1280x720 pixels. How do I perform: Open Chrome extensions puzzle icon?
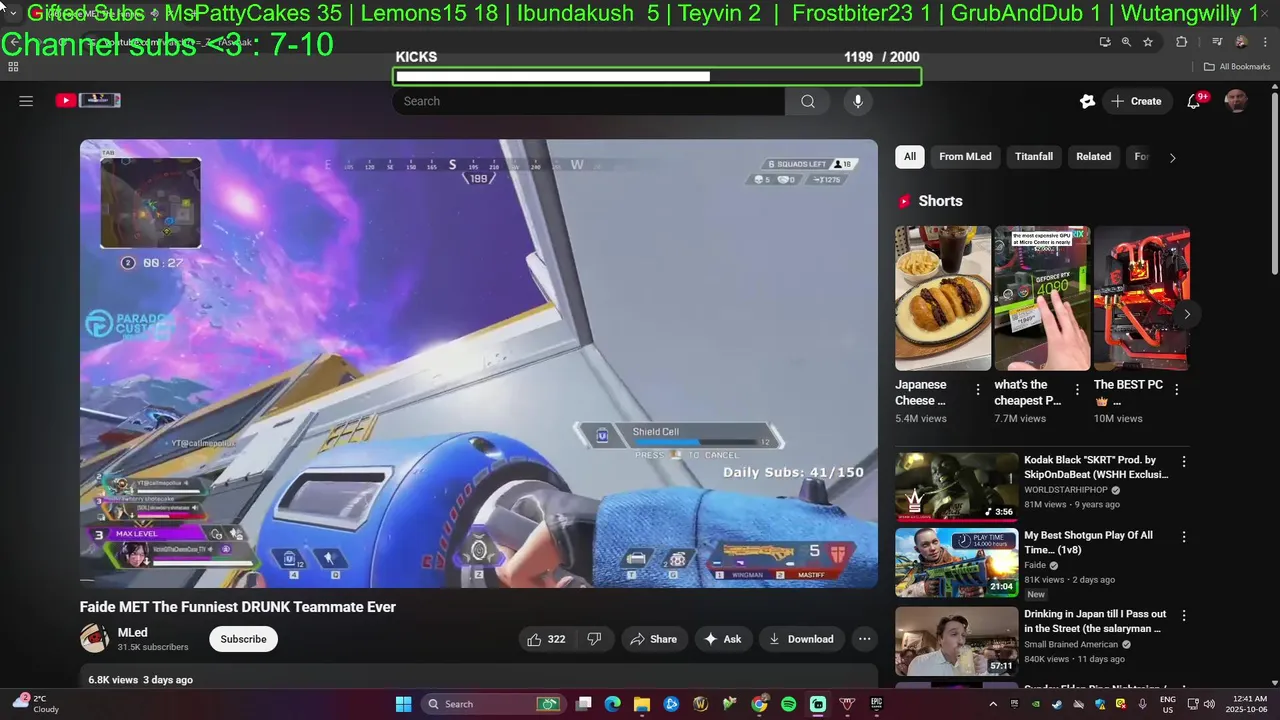1182,42
